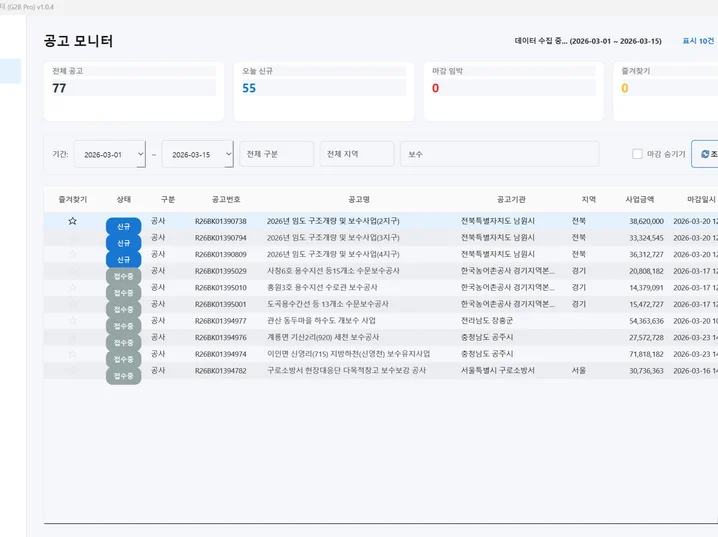Select the 계룡면 기산2리(920) 세천 보수공사 row
This screenshot has width=718, height=537.
327,338
